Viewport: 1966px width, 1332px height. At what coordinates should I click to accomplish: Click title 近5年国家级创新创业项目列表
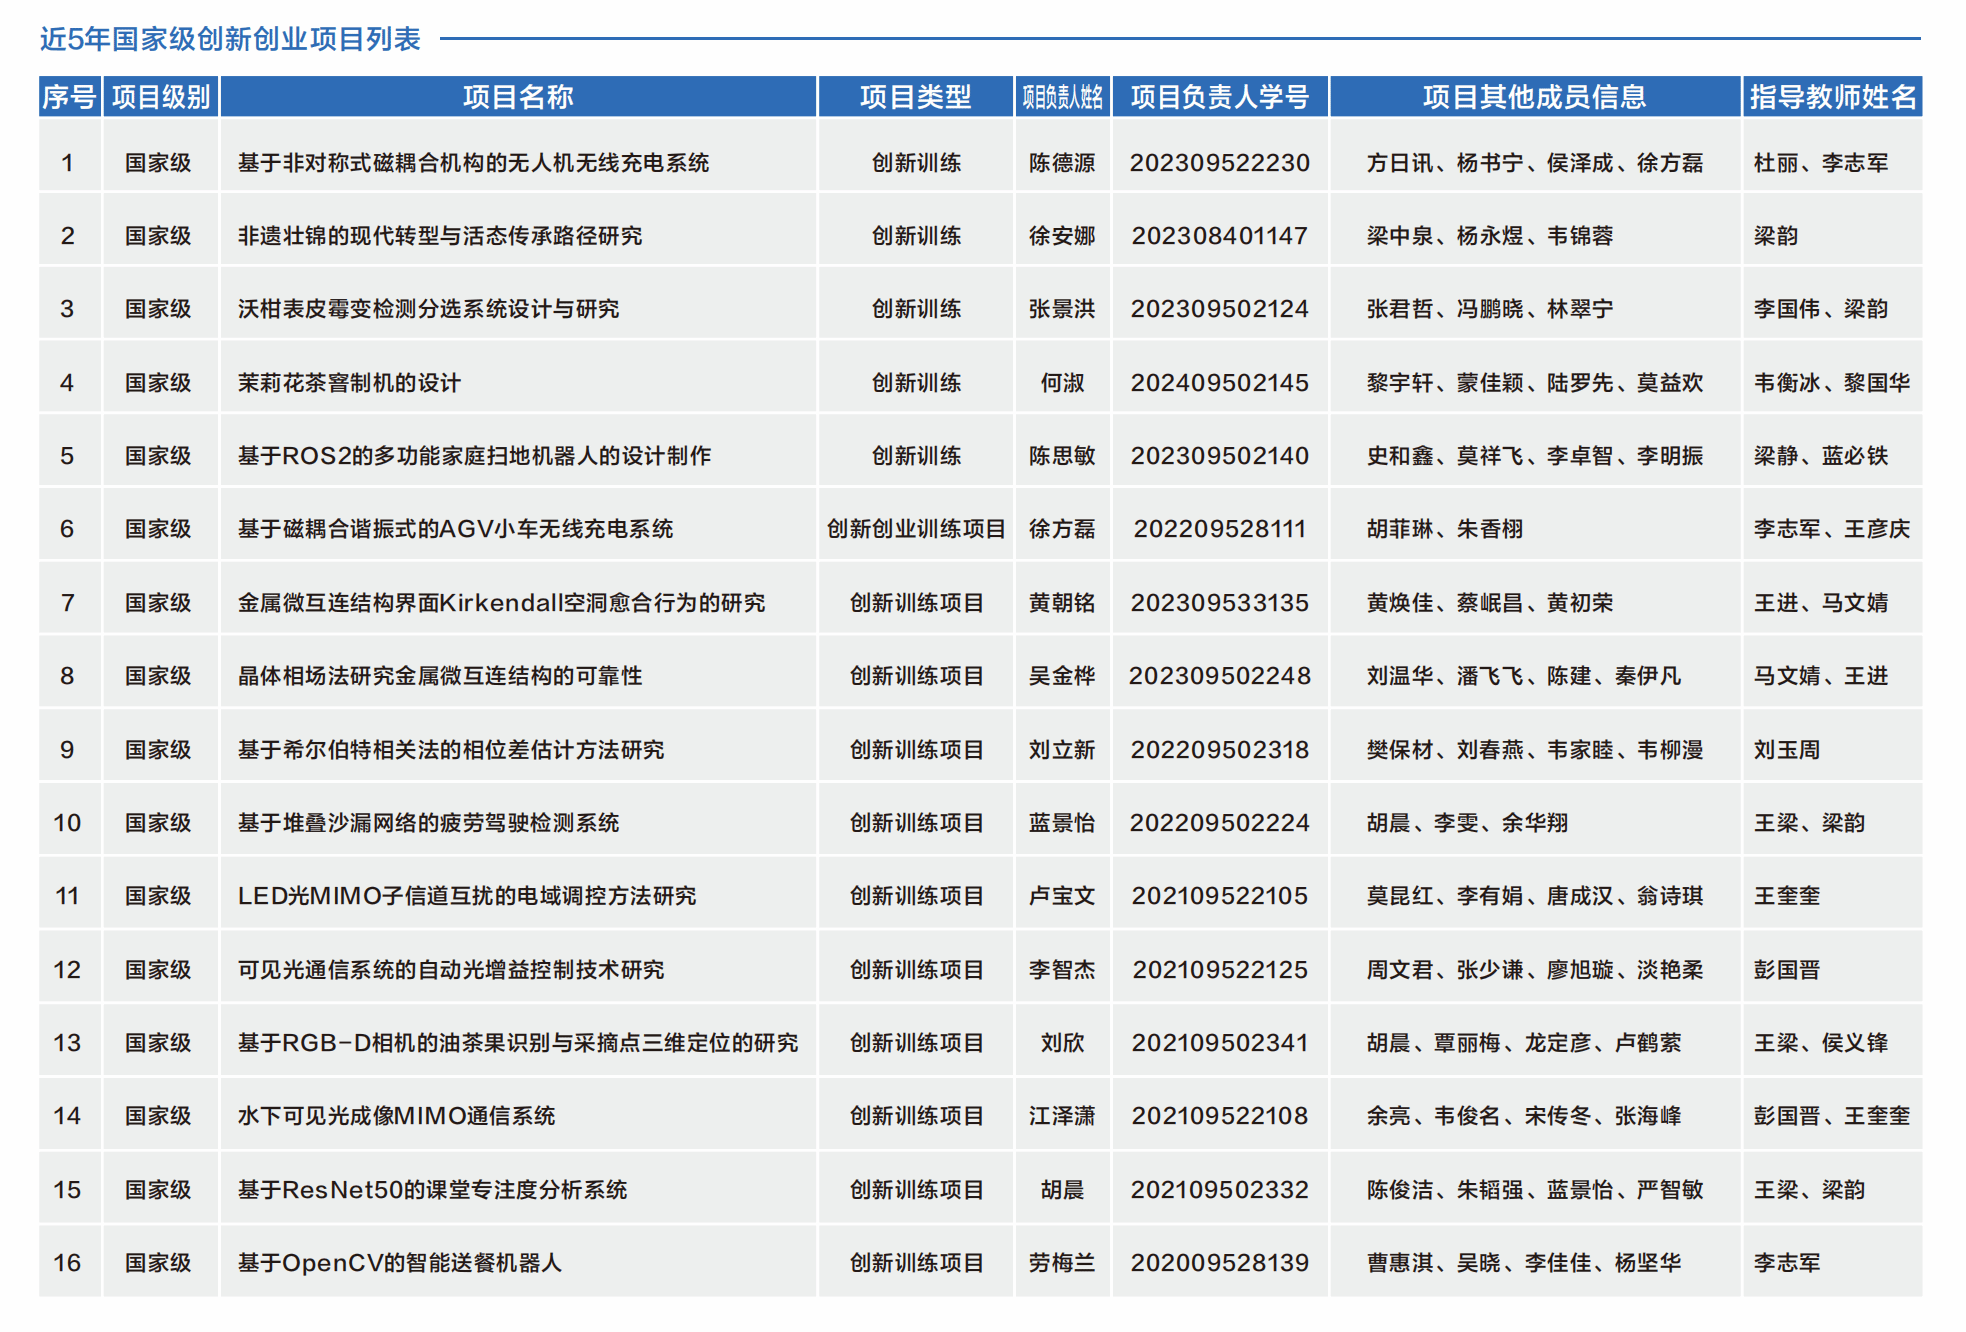pos(230,39)
